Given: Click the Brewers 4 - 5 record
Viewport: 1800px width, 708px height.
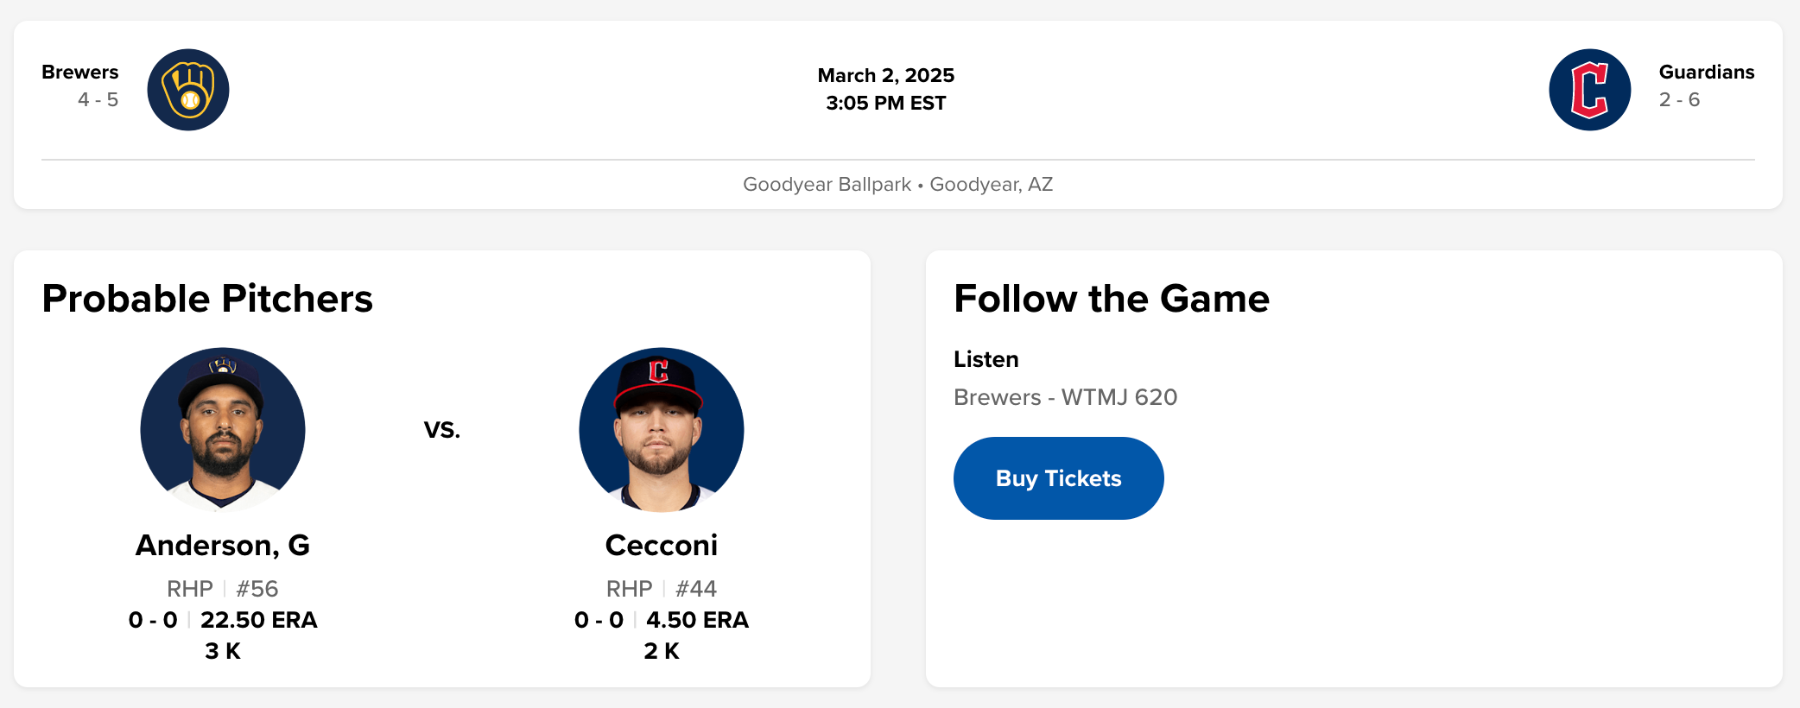Looking at the screenshot, I should tap(98, 100).
